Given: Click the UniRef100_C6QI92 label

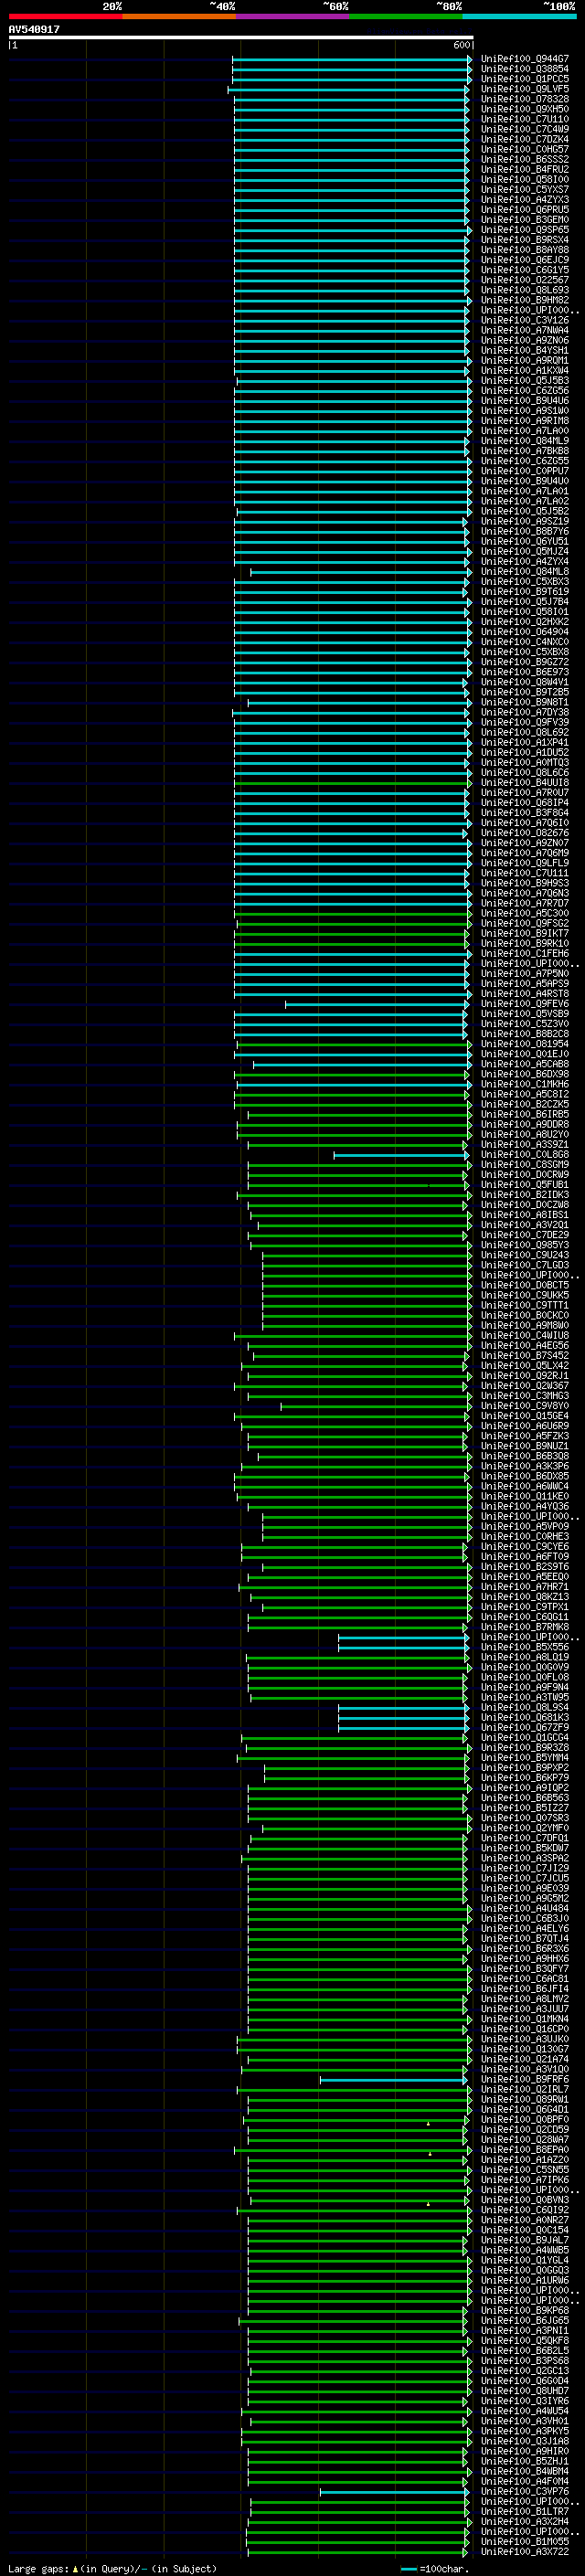Looking at the screenshot, I should (x=525, y=2210).
